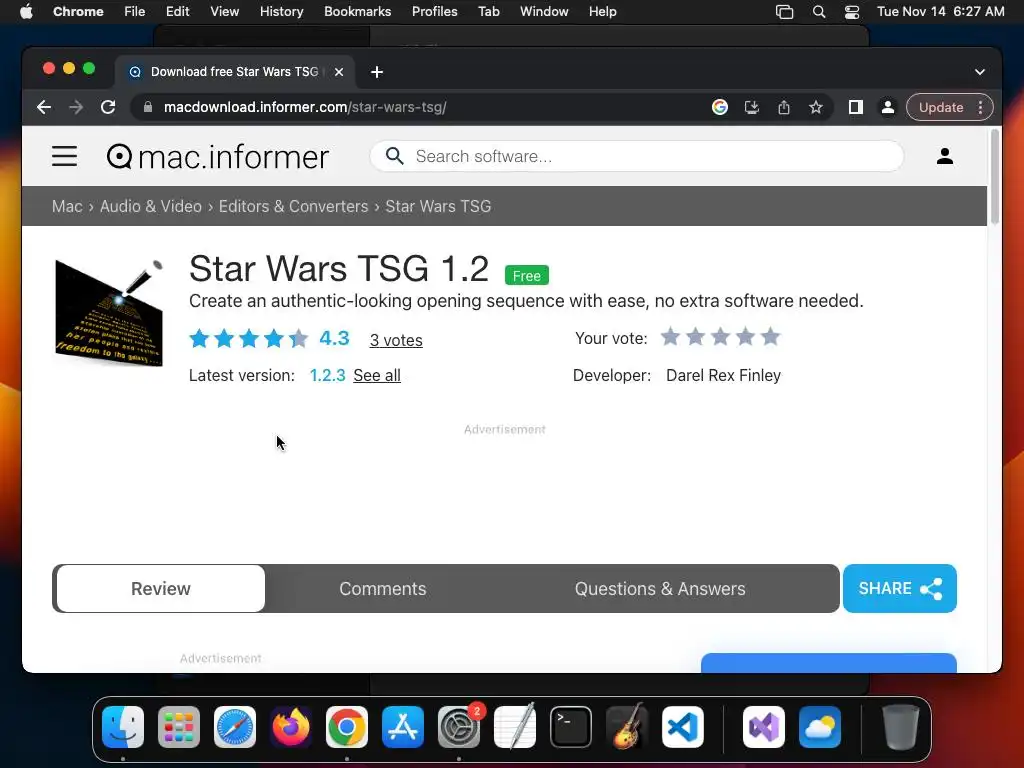Click the See all versions link

click(x=377, y=376)
